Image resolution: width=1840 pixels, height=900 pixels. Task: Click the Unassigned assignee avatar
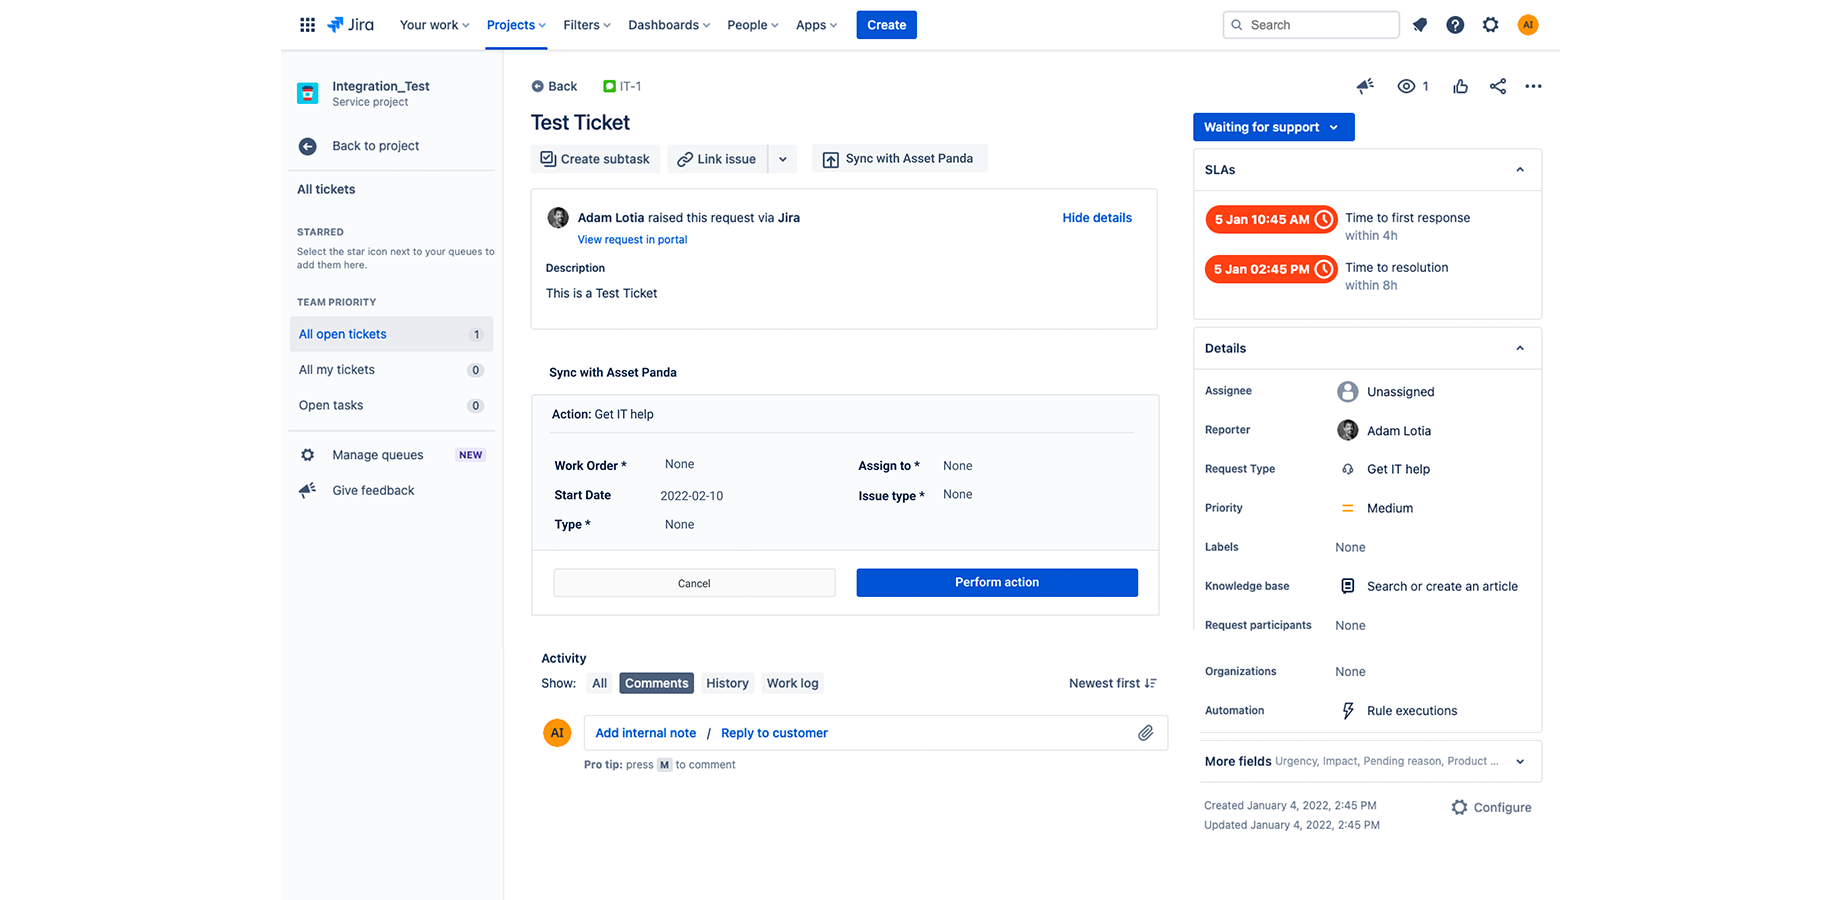click(x=1348, y=391)
